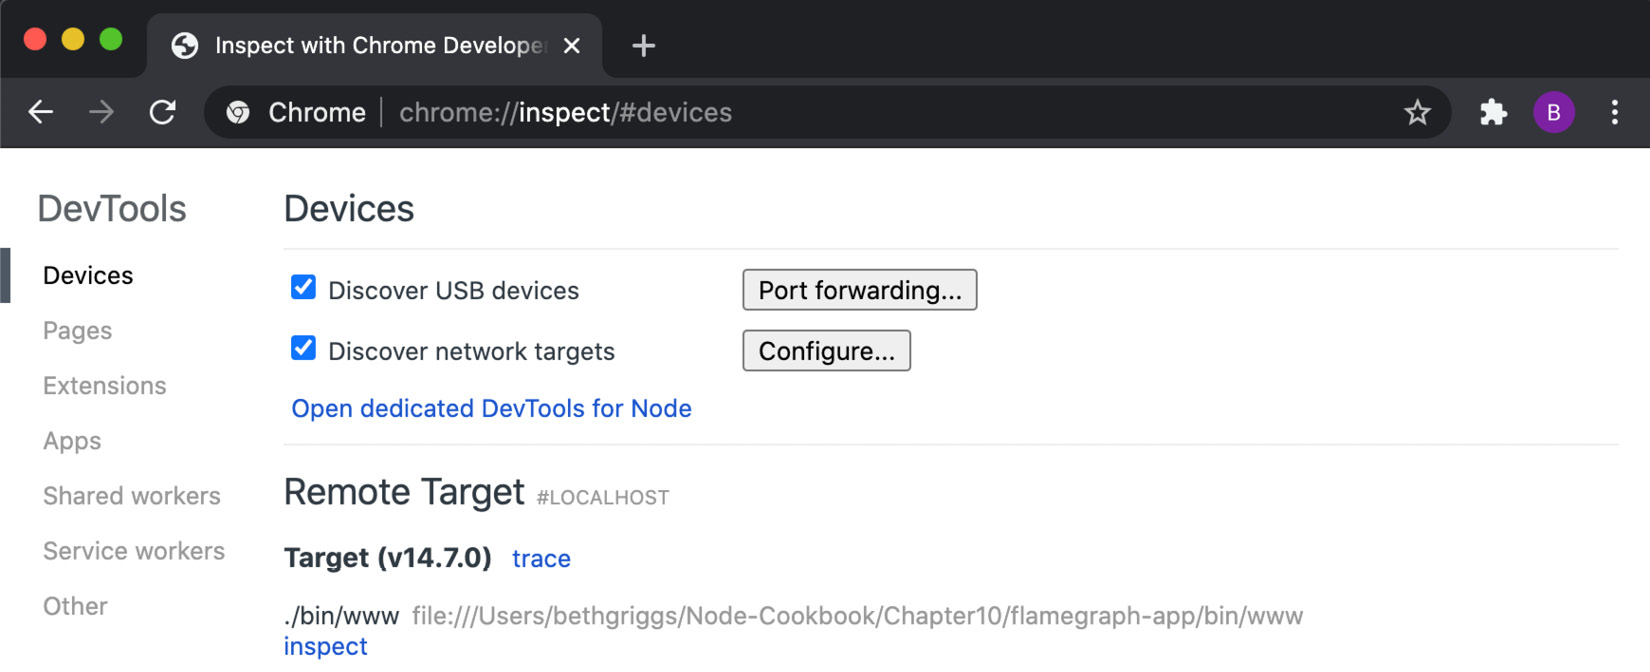This screenshot has height=672, width=1650.
Task: Open the profile avatar labeled B
Action: click(x=1554, y=112)
